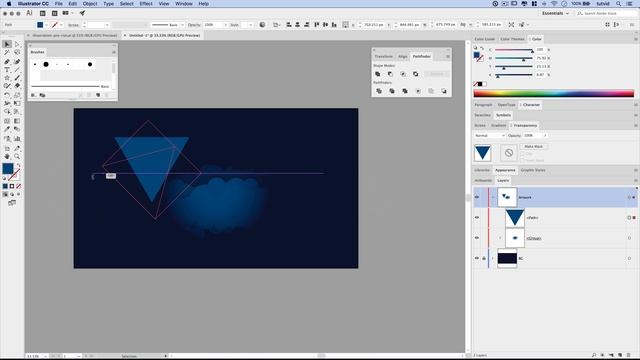Screen dimensions: 640x360
Task: Open the Normal blending mode dropdown
Action: (489, 136)
